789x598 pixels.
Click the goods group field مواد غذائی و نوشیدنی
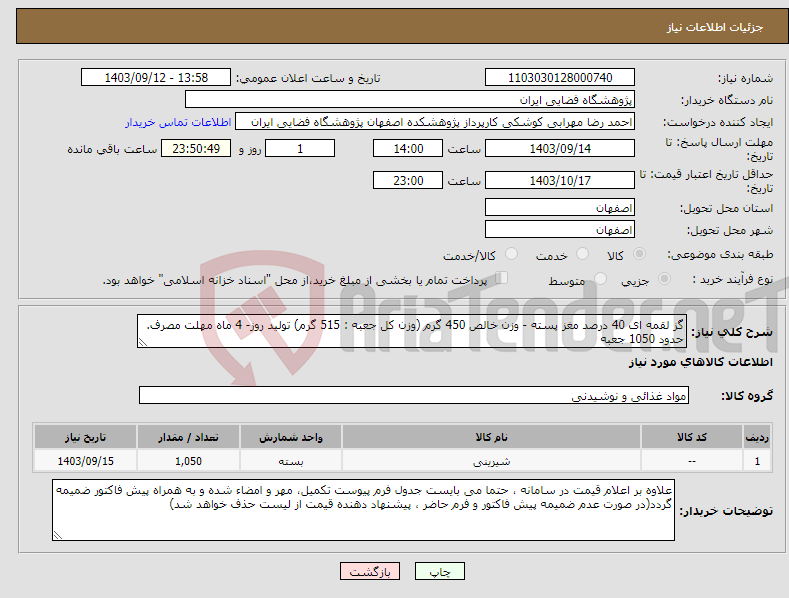click(x=414, y=396)
